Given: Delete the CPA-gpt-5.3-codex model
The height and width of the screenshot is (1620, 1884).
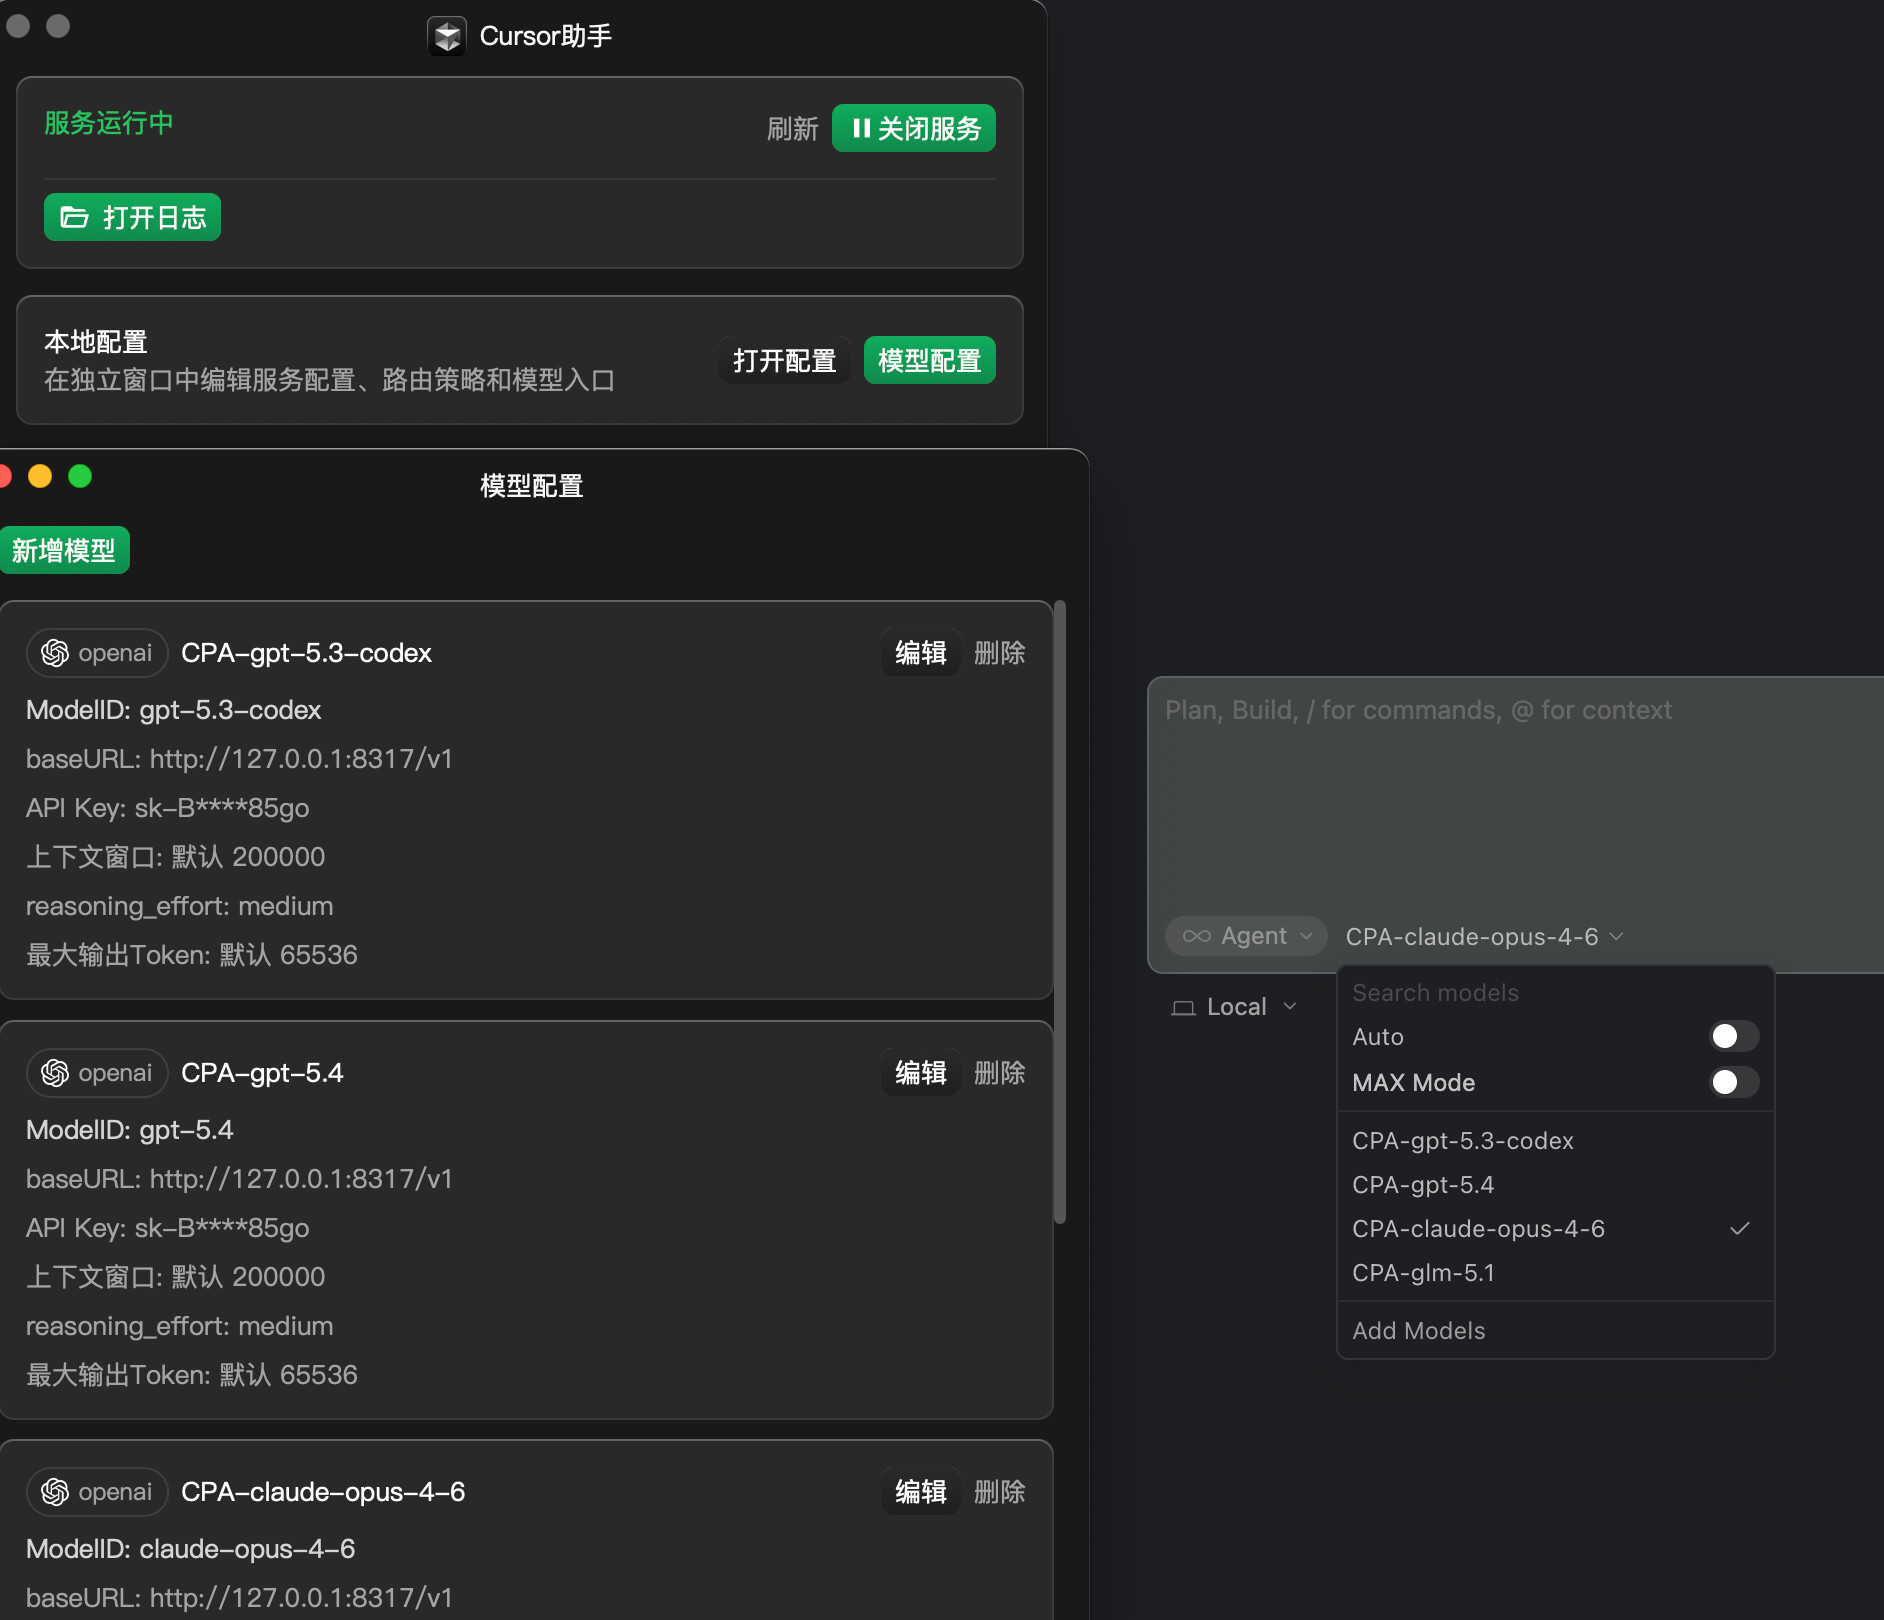Looking at the screenshot, I should coord(999,653).
